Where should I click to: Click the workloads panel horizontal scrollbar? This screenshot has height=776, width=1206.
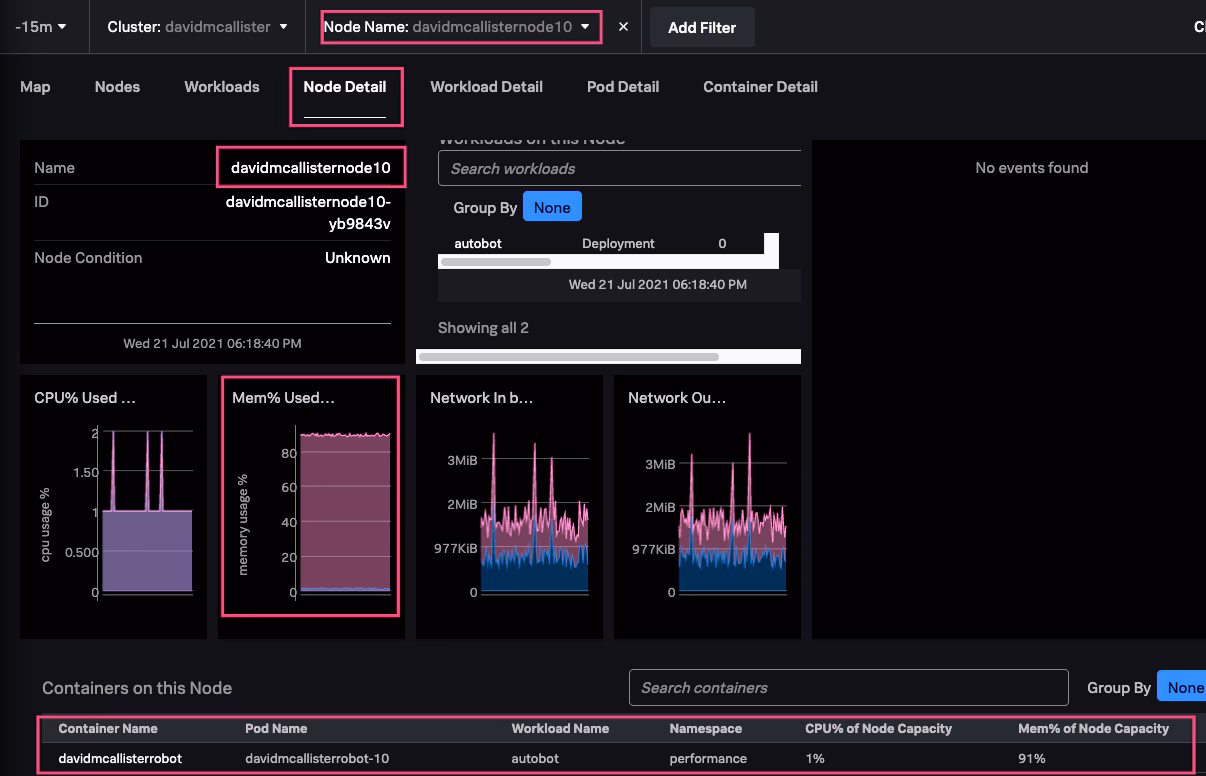tap(568, 356)
